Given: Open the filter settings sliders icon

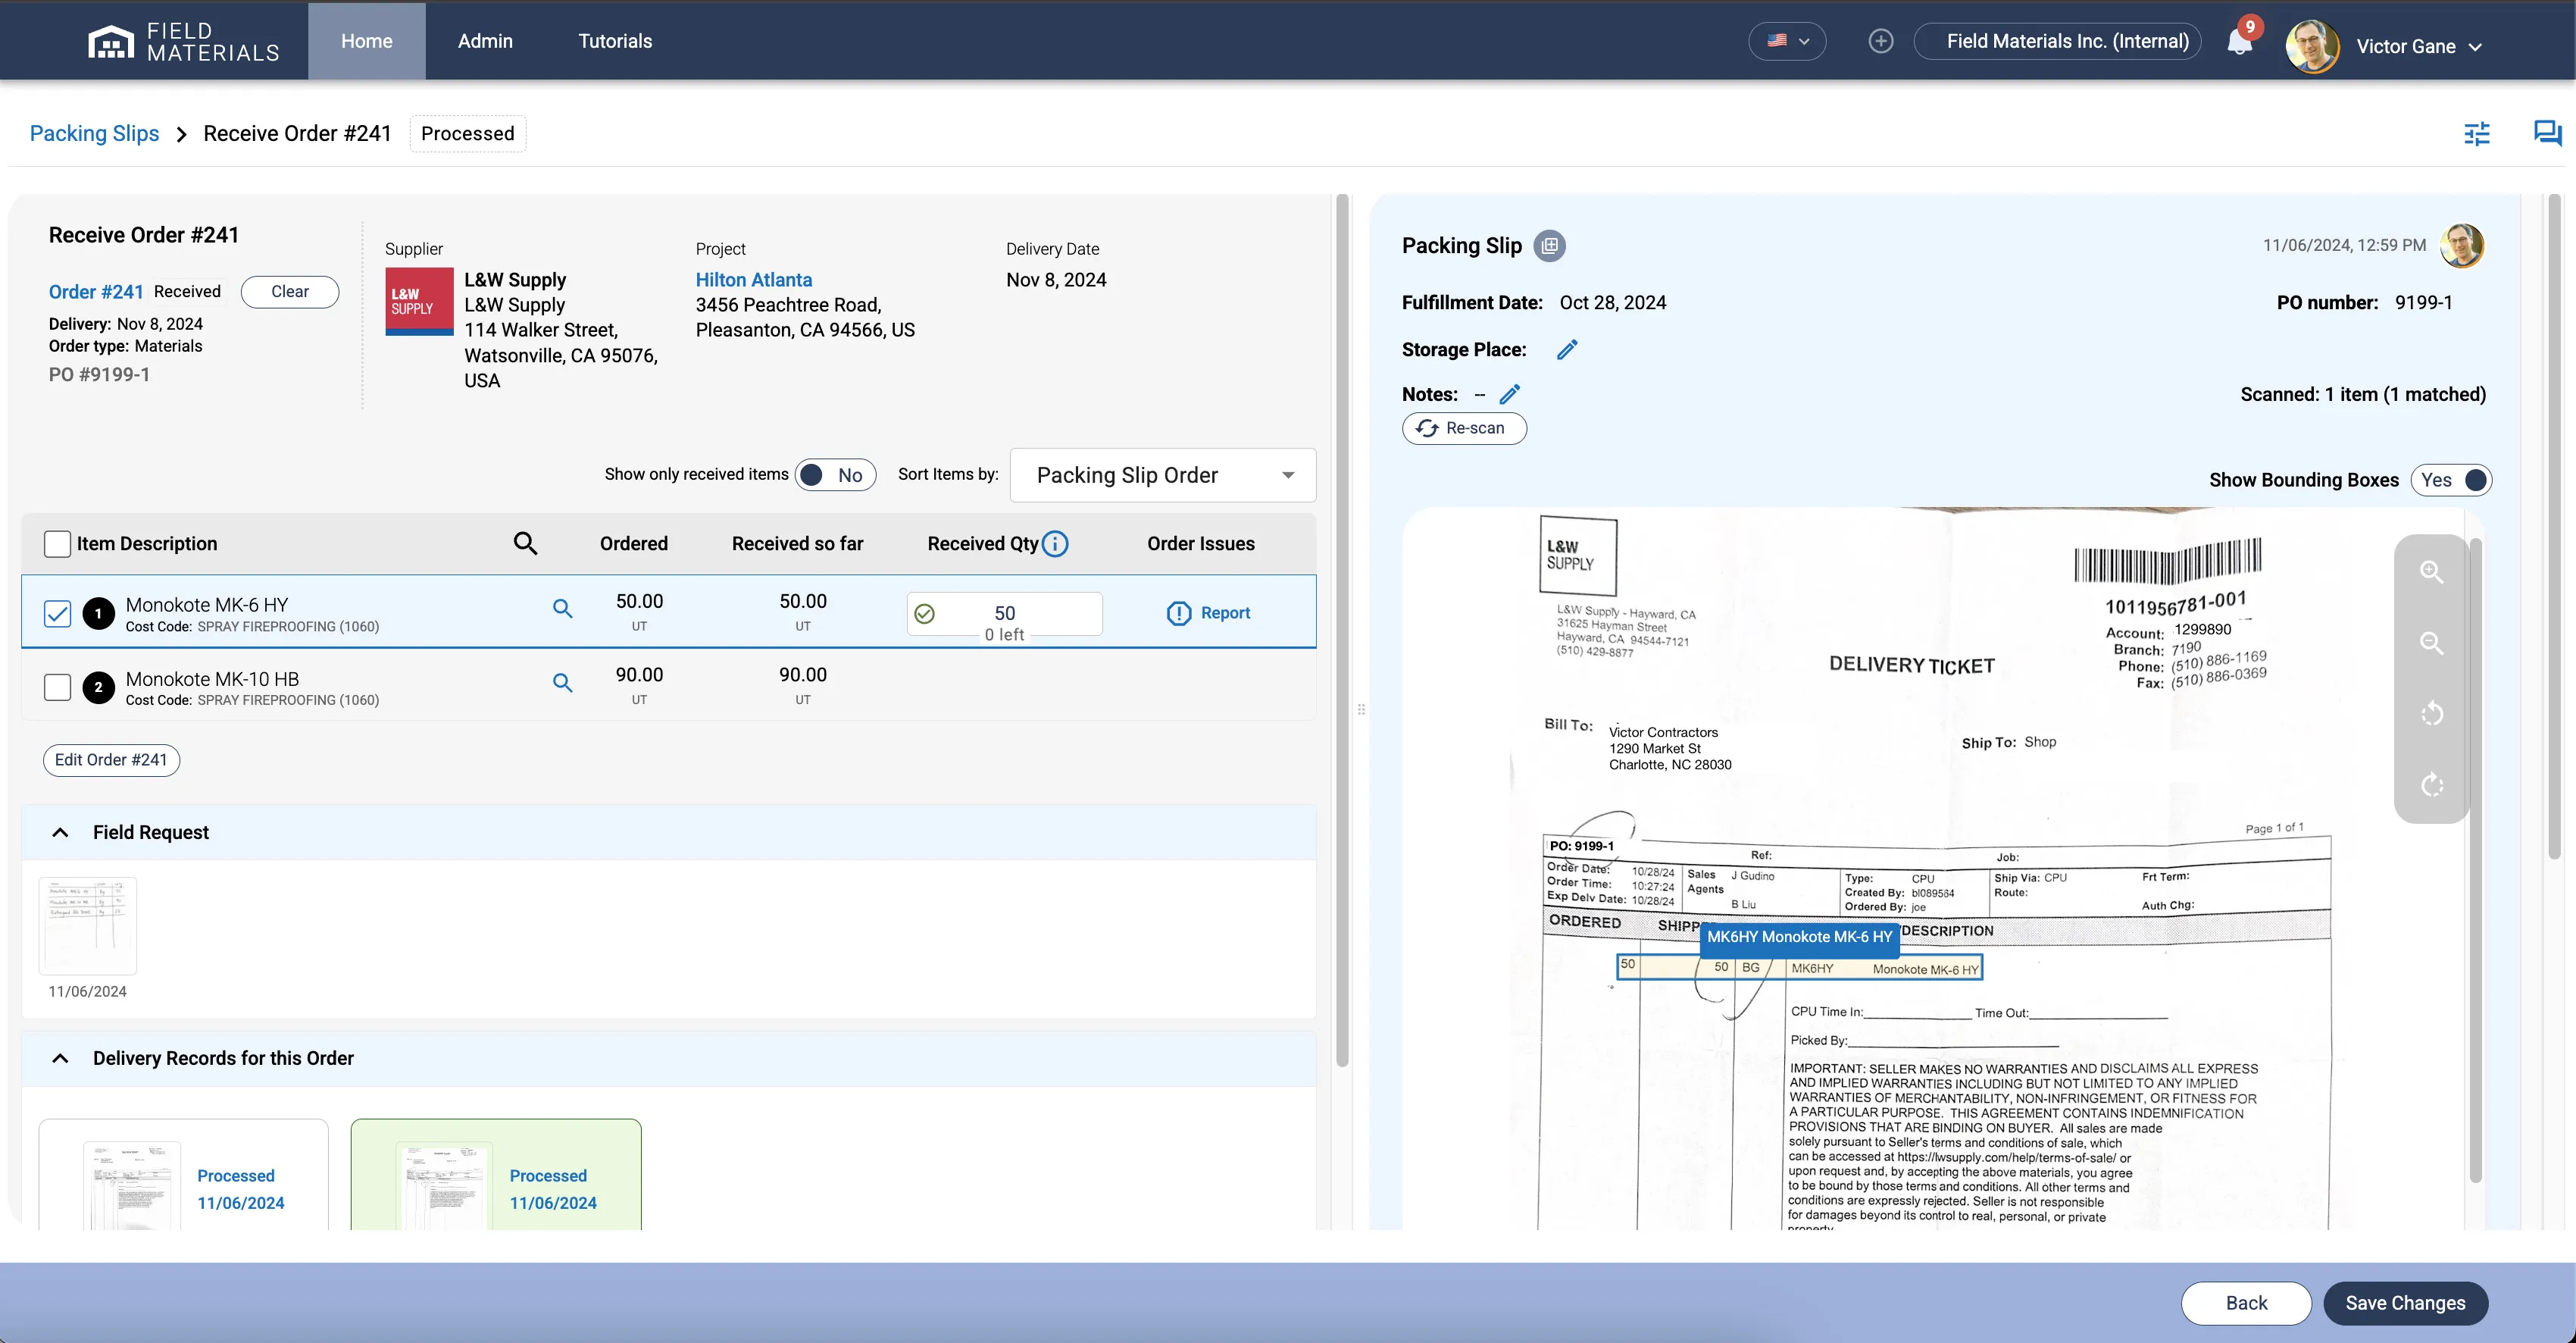Looking at the screenshot, I should tap(2476, 133).
